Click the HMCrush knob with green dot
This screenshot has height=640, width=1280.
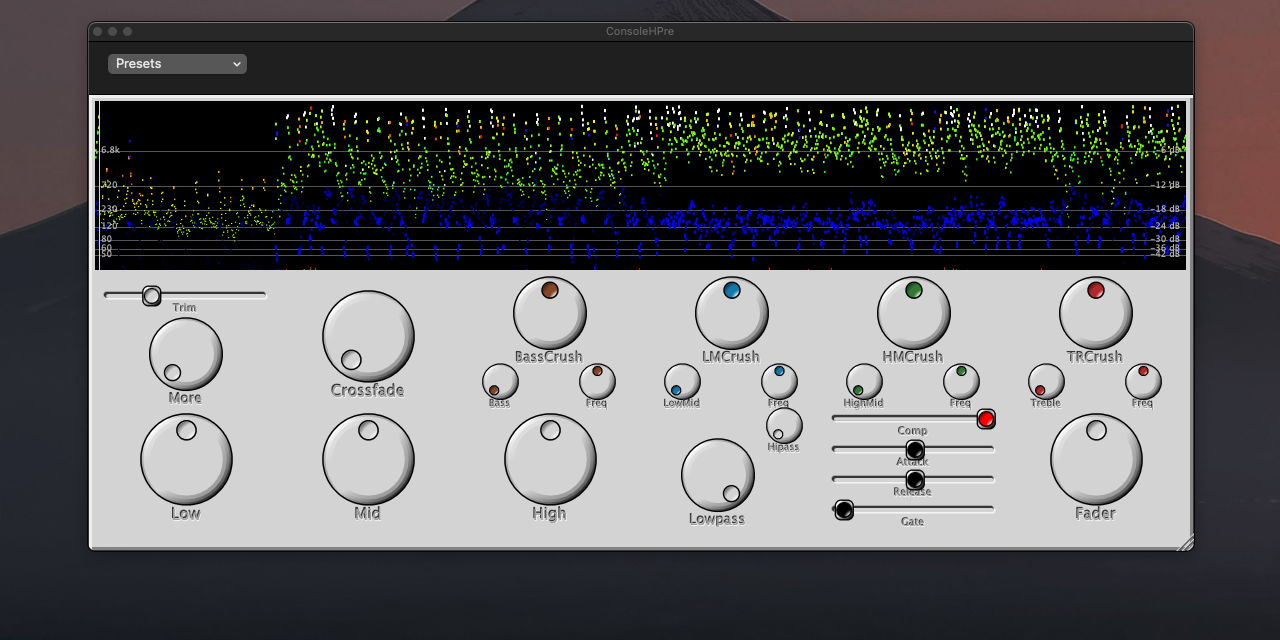[x=914, y=314]
